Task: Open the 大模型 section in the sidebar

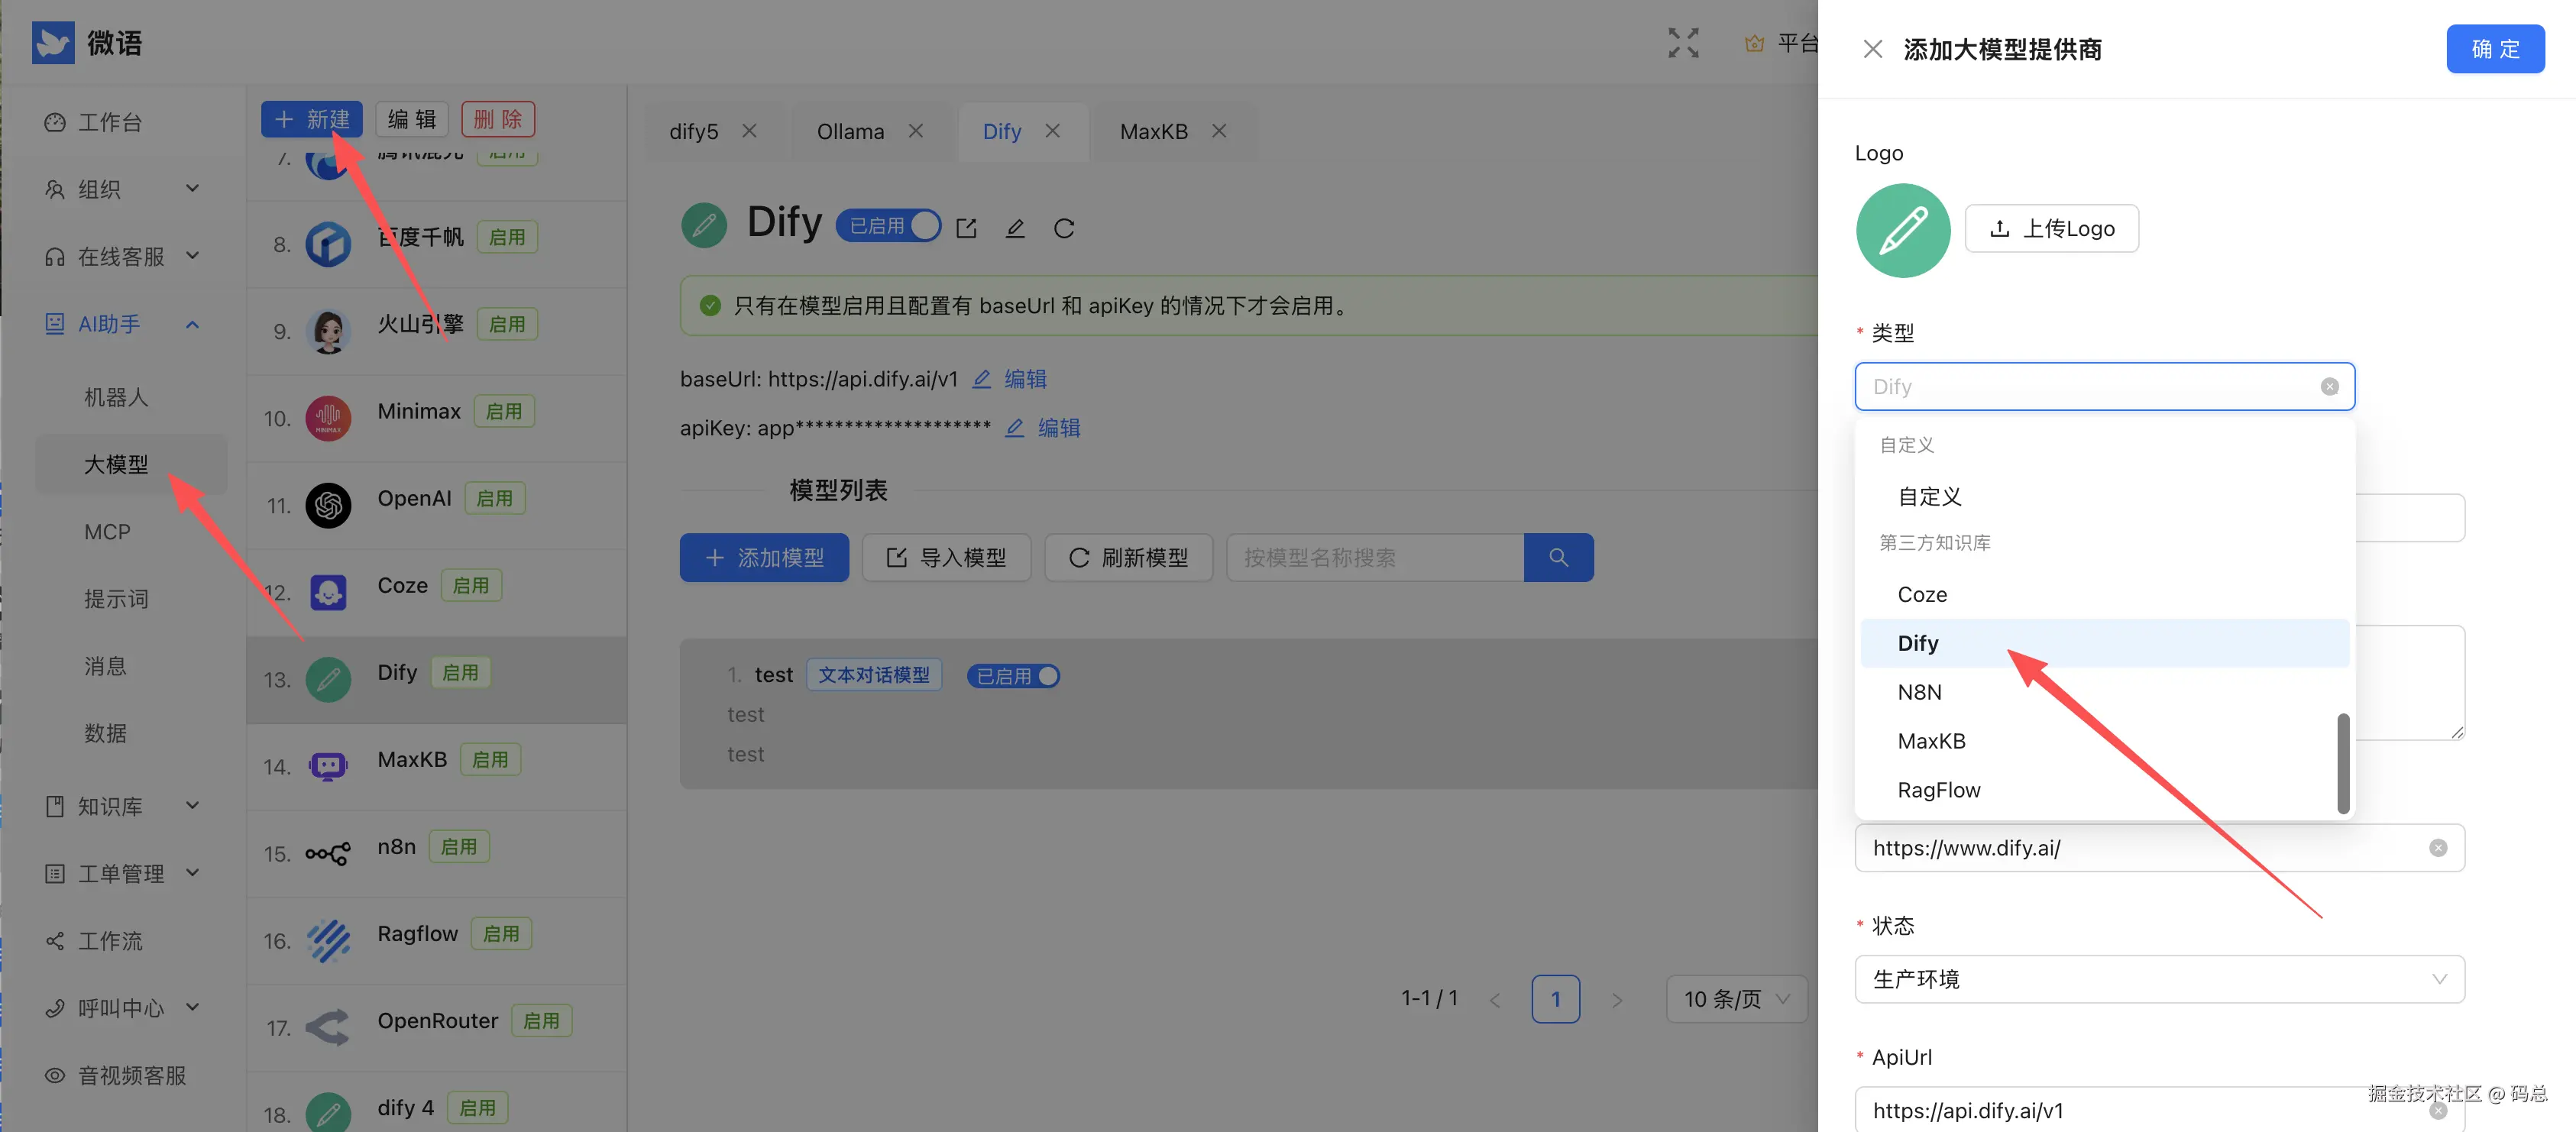Action: click(x=115, y=463)
